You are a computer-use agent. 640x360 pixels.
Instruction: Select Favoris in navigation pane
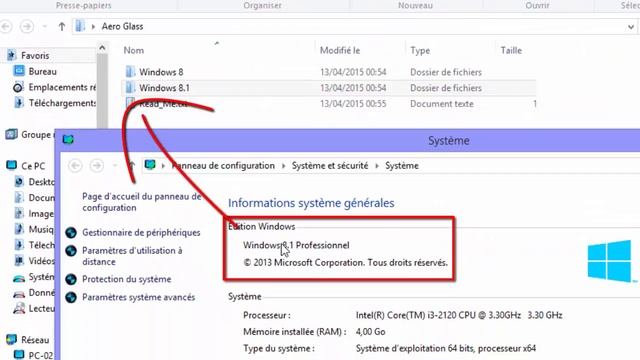point(35,56)
